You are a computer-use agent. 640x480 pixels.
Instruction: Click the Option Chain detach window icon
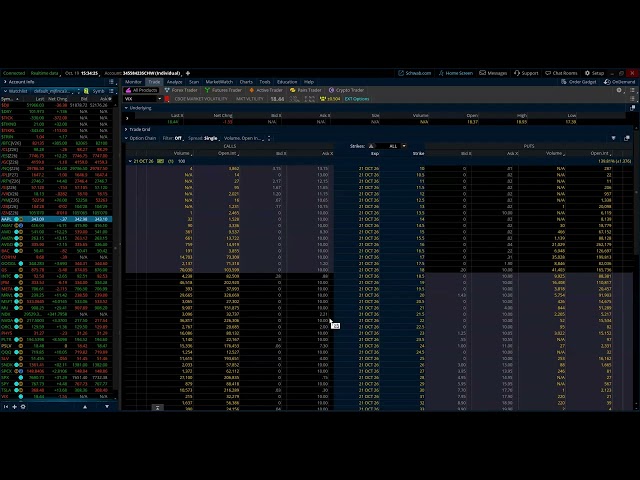[x=627, y=138]
